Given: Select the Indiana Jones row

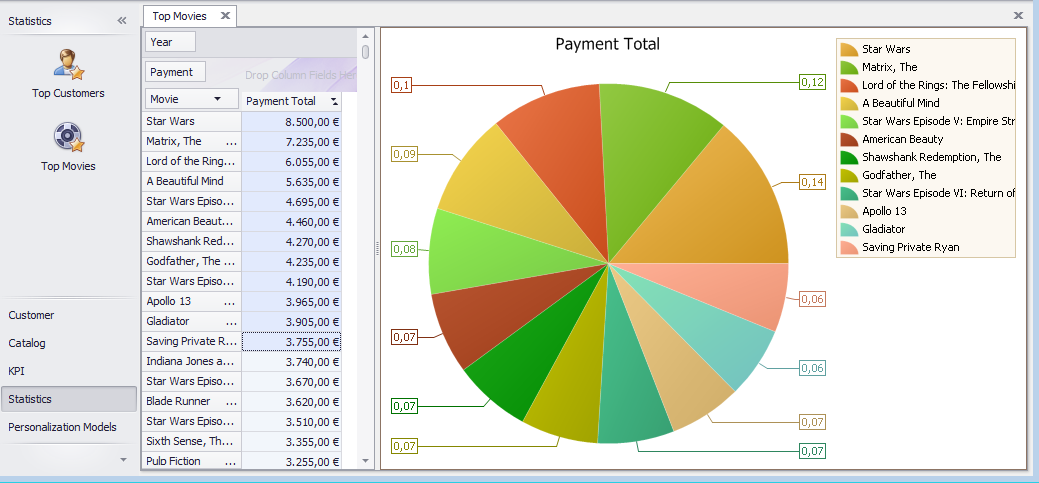Looking at the screenshot, I should click(192, 361).
